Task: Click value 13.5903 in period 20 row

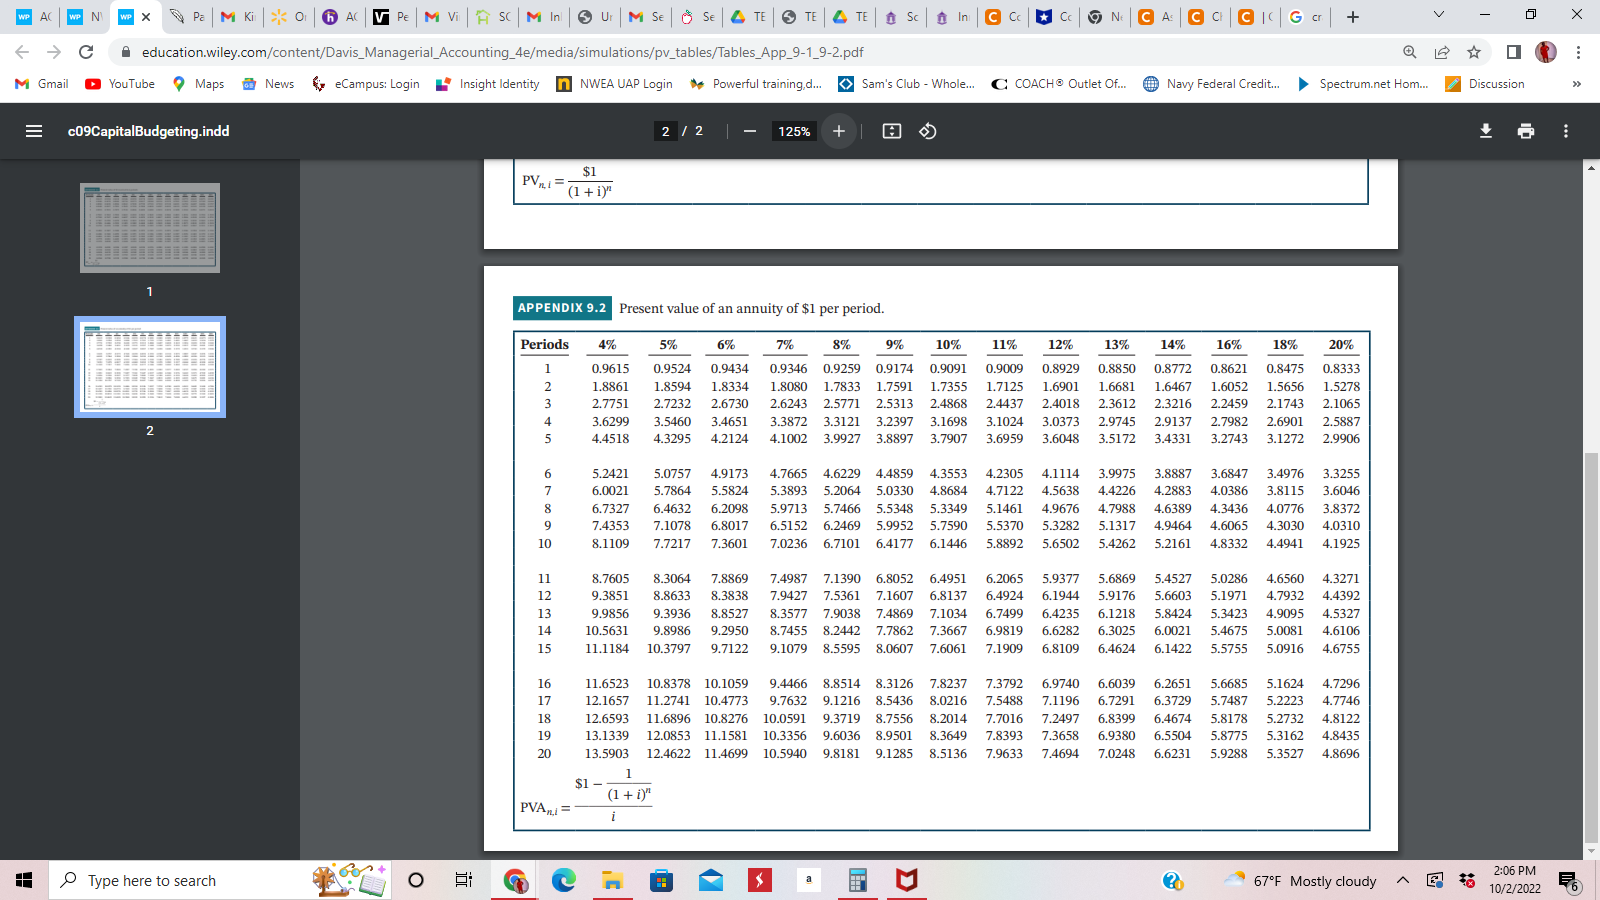Action: [x=607, y=754]
